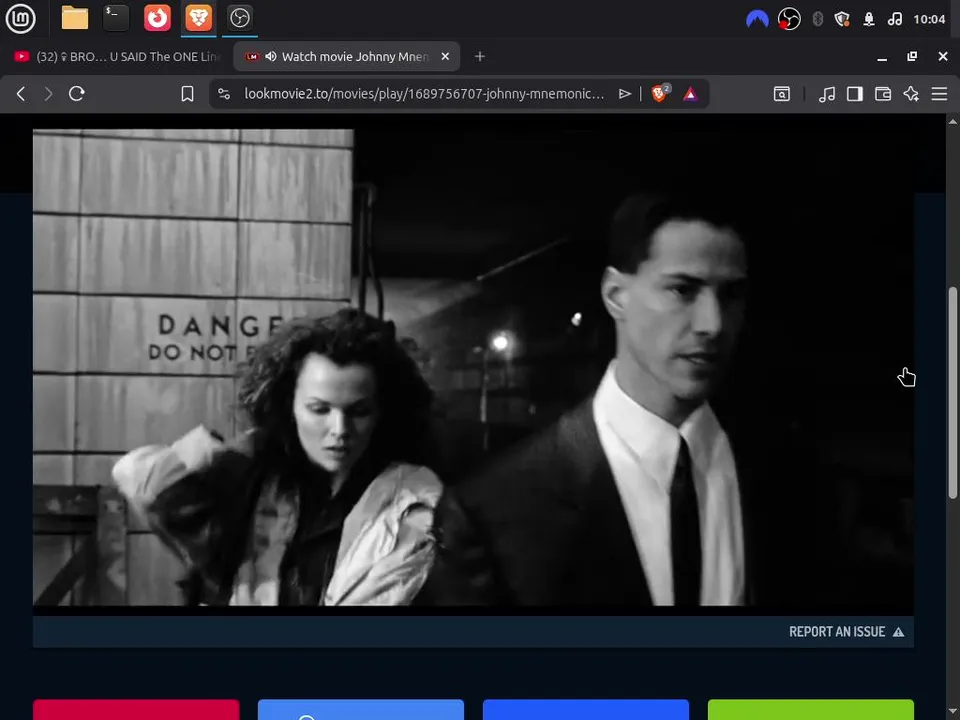Open the notifications bell in the tray

869,19
